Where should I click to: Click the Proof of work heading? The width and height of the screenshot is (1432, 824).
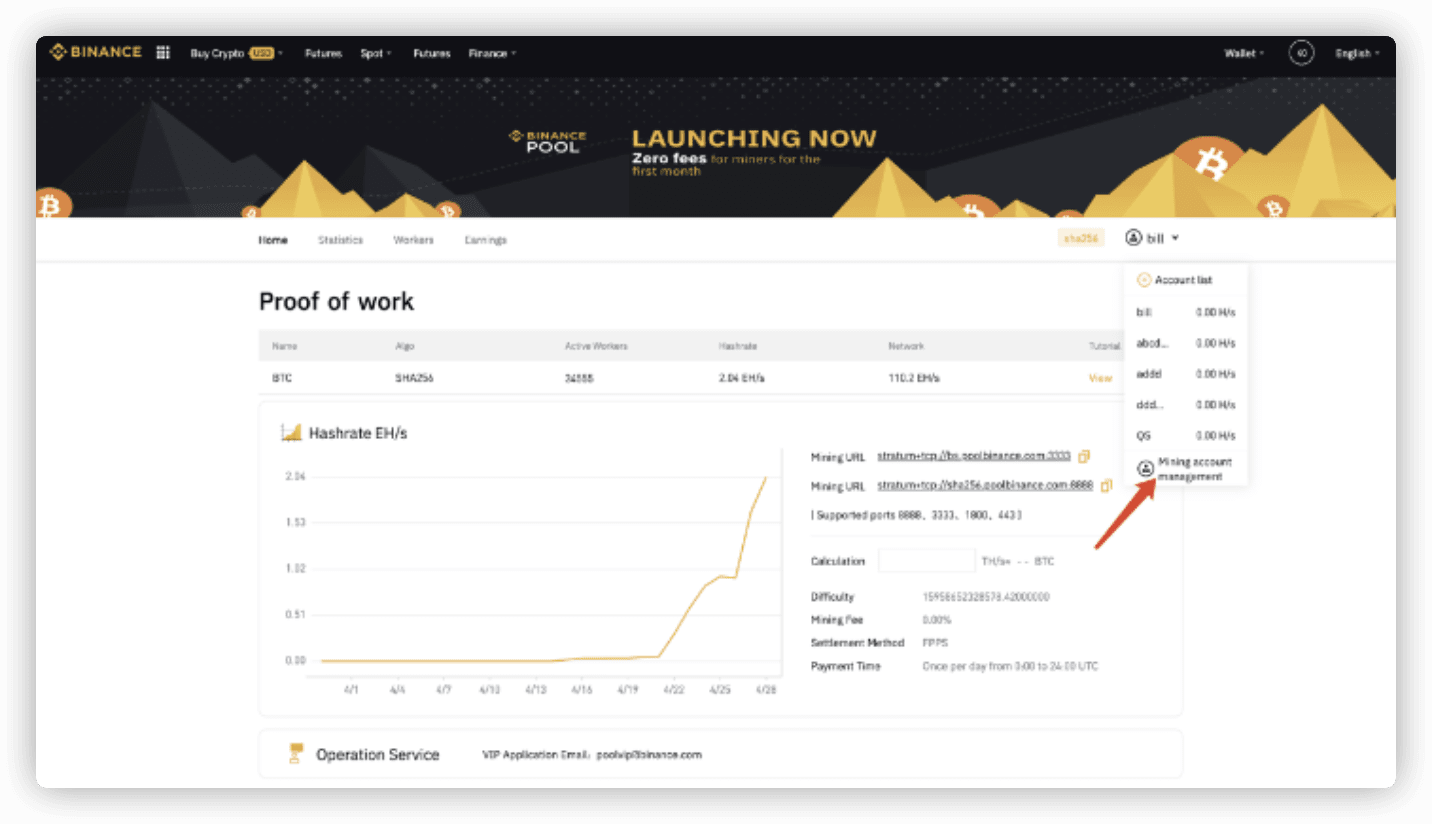coord(336,302)
